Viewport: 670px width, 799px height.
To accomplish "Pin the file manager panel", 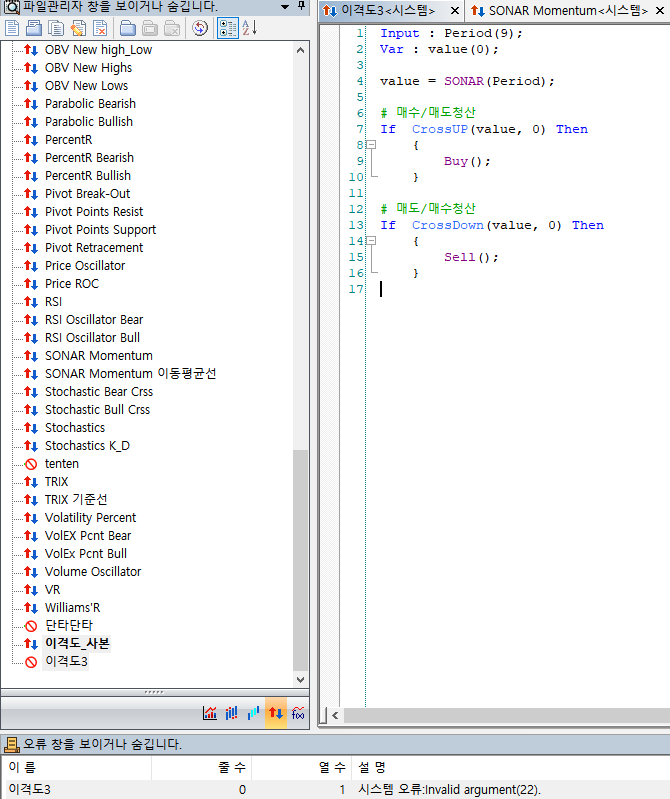I will pyautogui.click(x=302, y=7).
